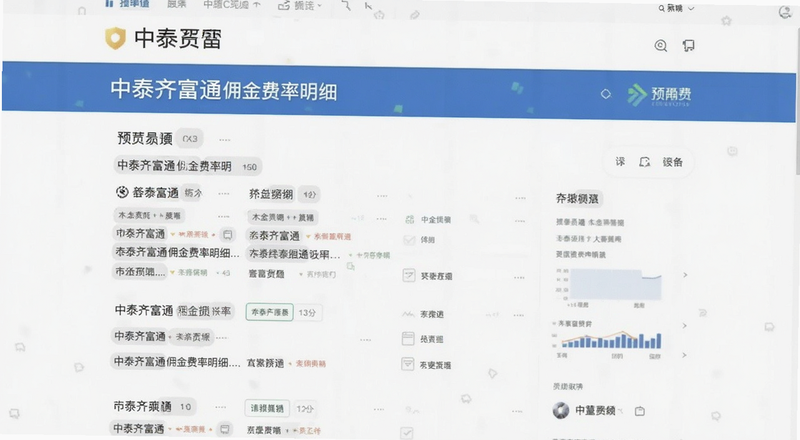
Task: Click the pill labeled 中泰齐富通佣金费率明 150
Action: 187,166
